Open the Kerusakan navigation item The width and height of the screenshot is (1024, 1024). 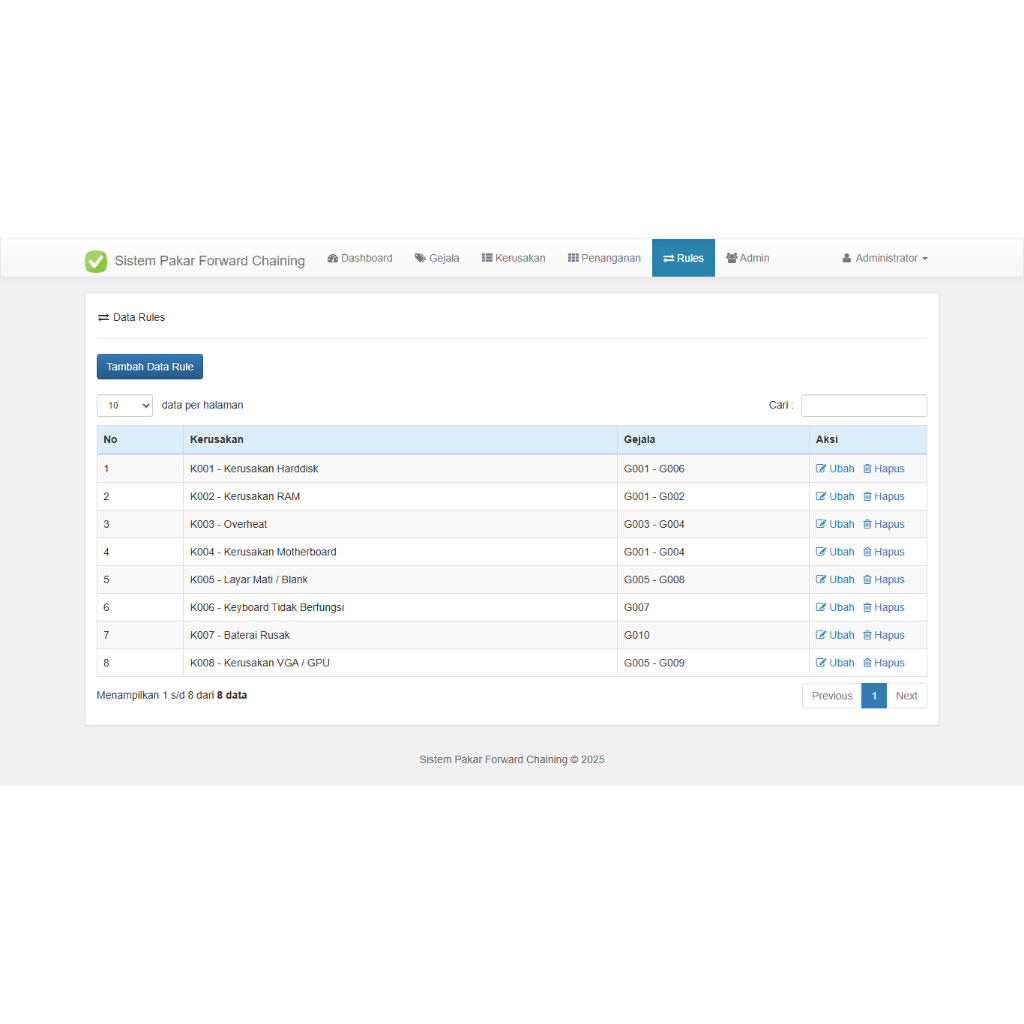click(513, 258)
